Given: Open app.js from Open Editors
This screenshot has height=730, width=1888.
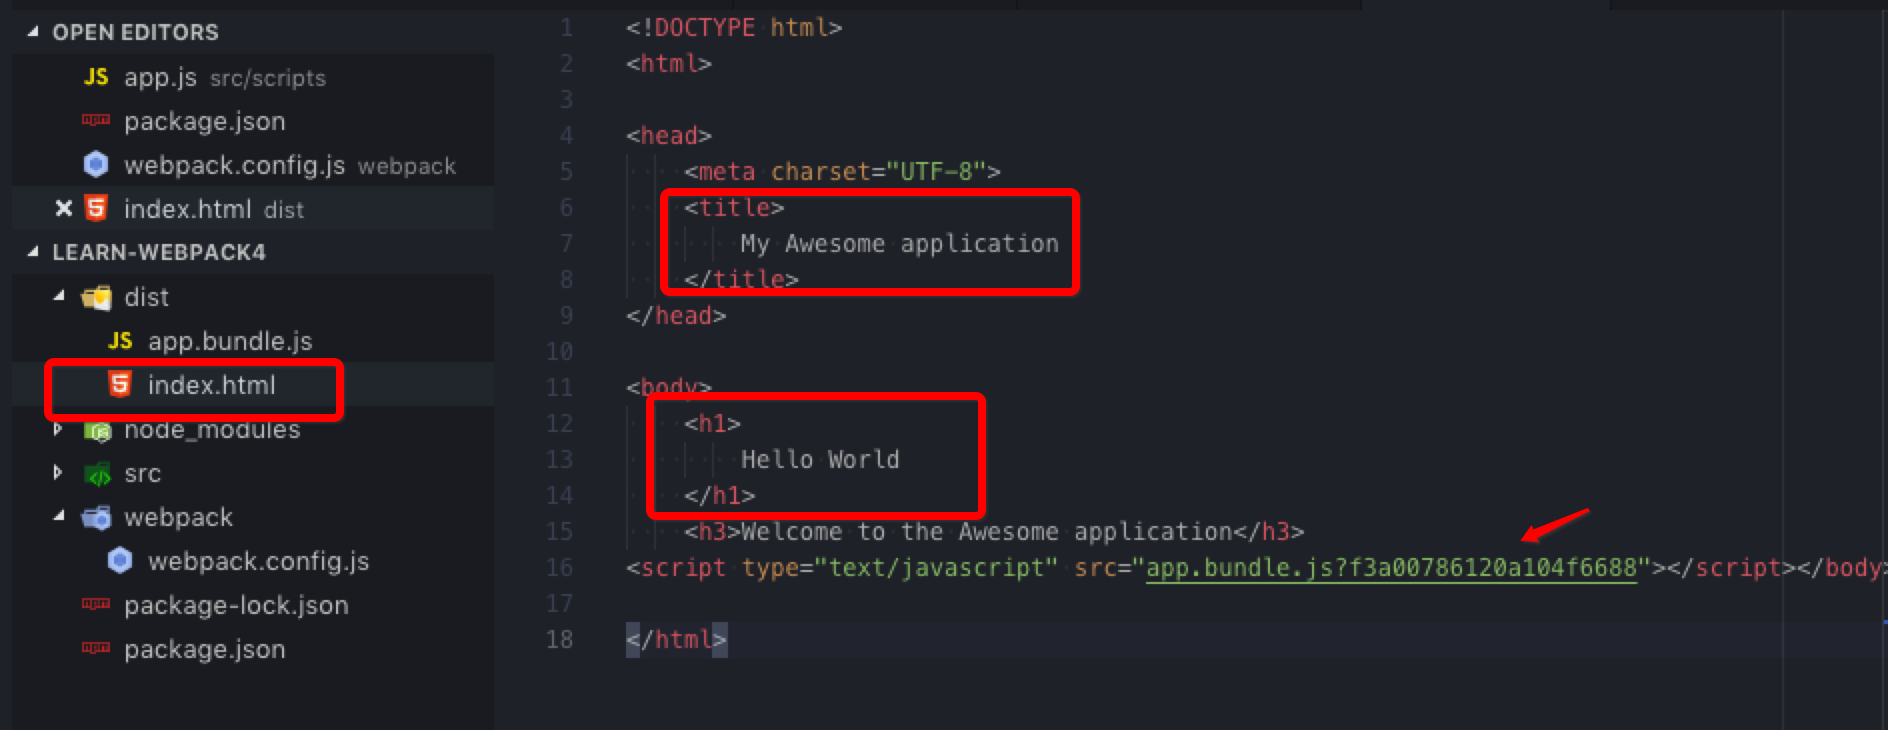Looking at the screenshot, I should tap(160, 77).
